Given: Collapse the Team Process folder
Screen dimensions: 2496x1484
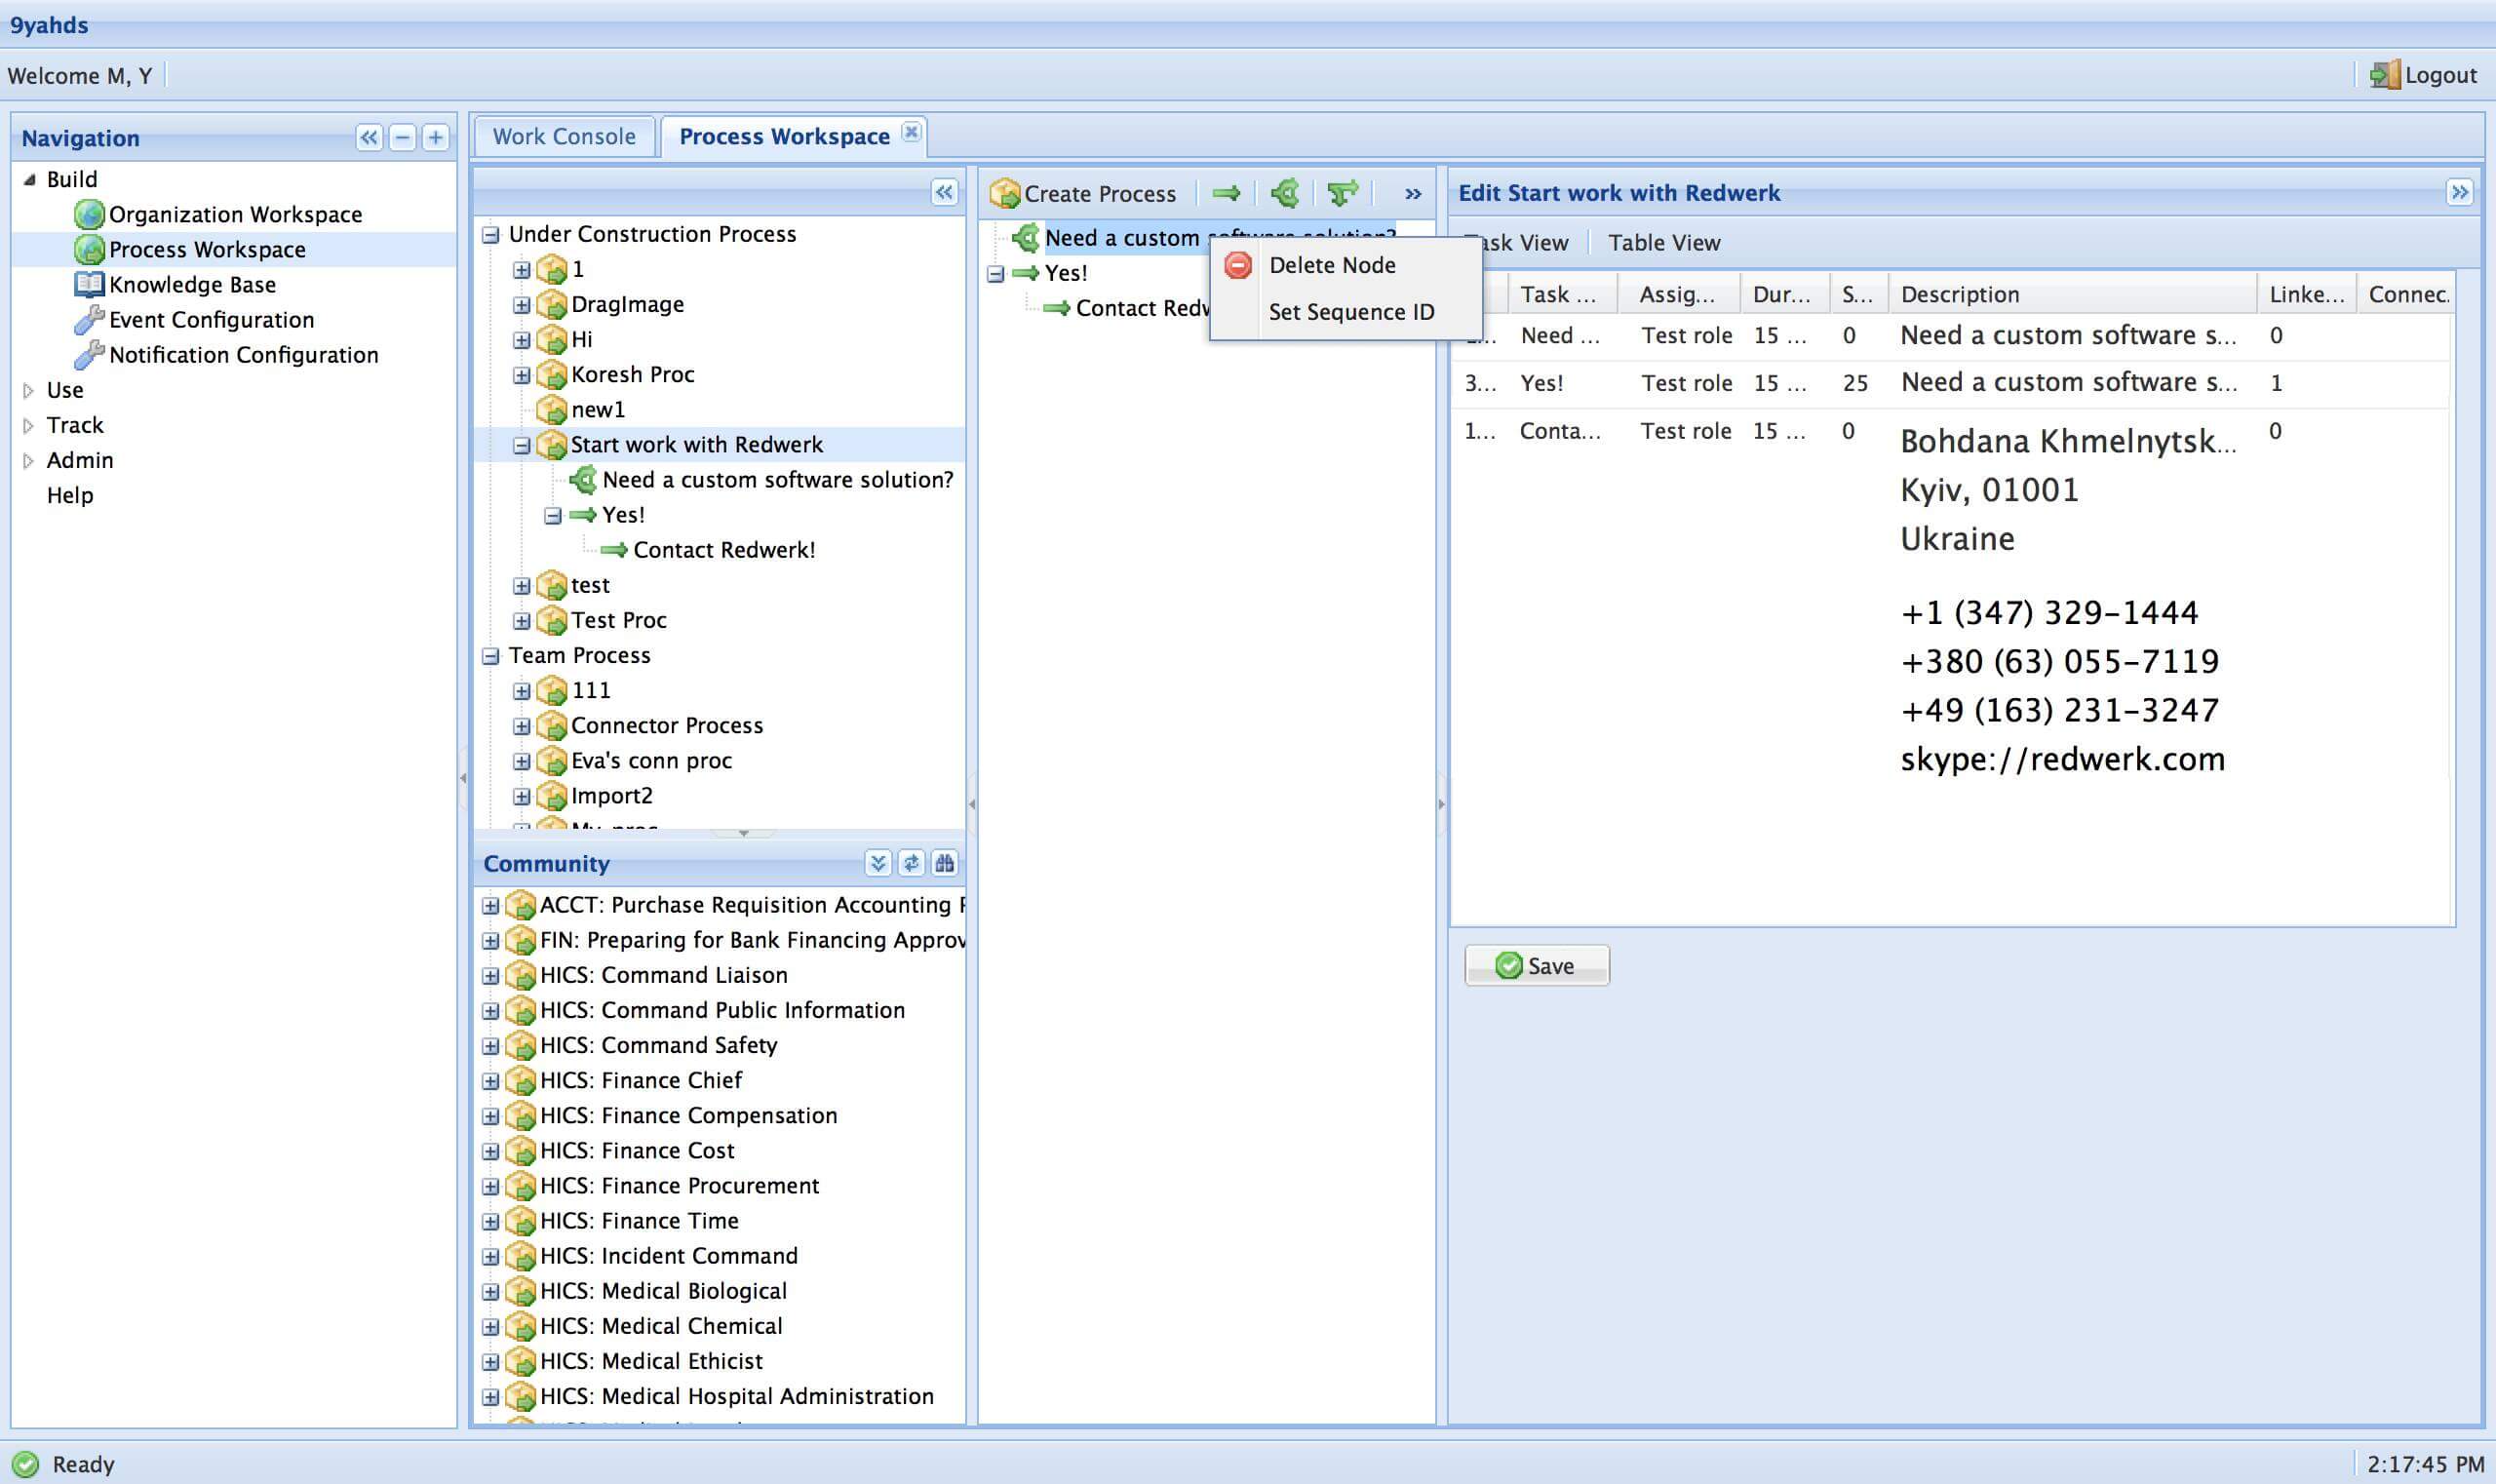Looking at the screenshot, I should (491, 656).
